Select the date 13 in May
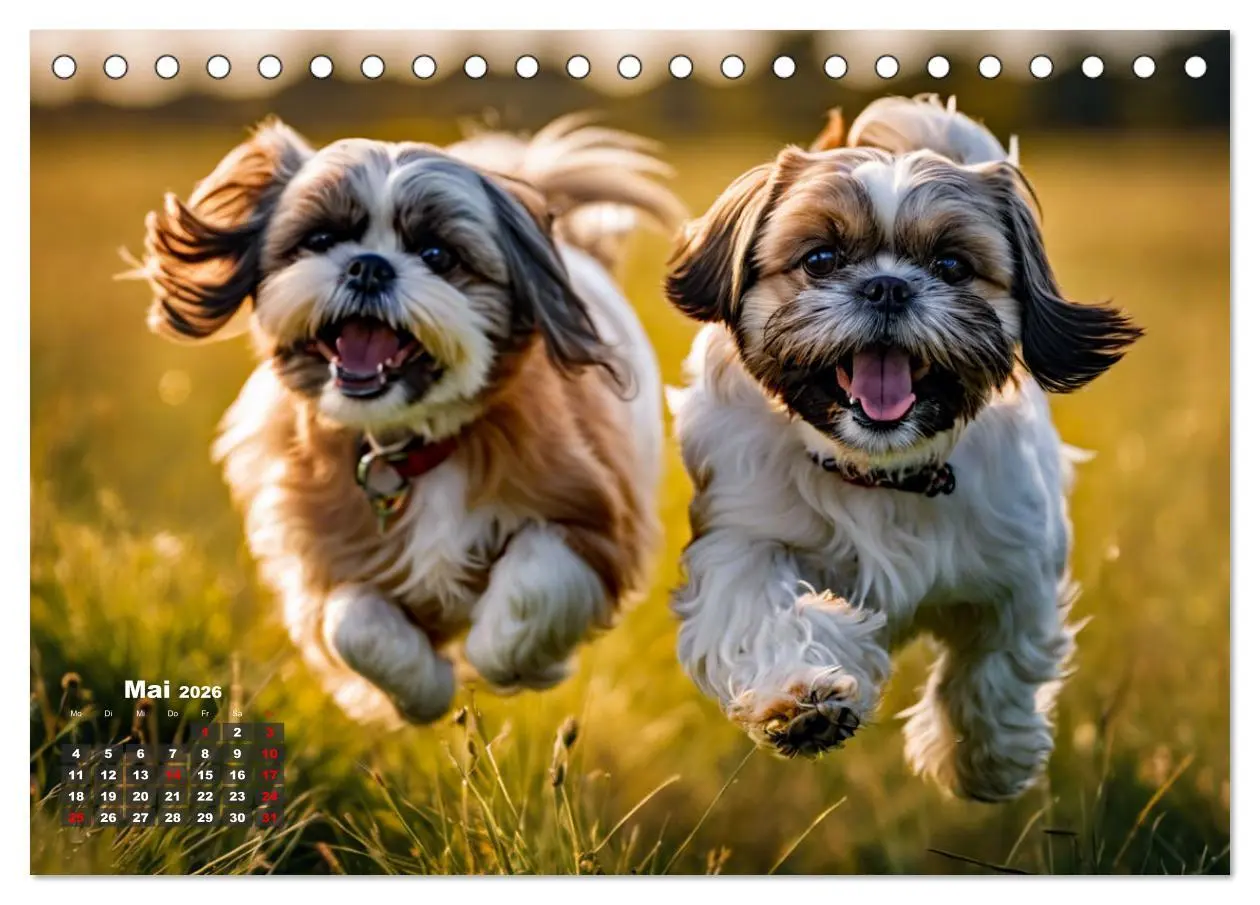 pos(140,775)
